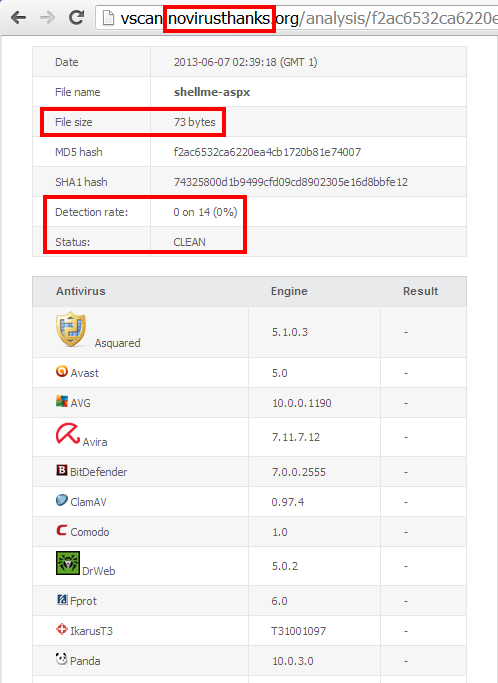Click the Avast orange logo

click(x=62, y=371)
